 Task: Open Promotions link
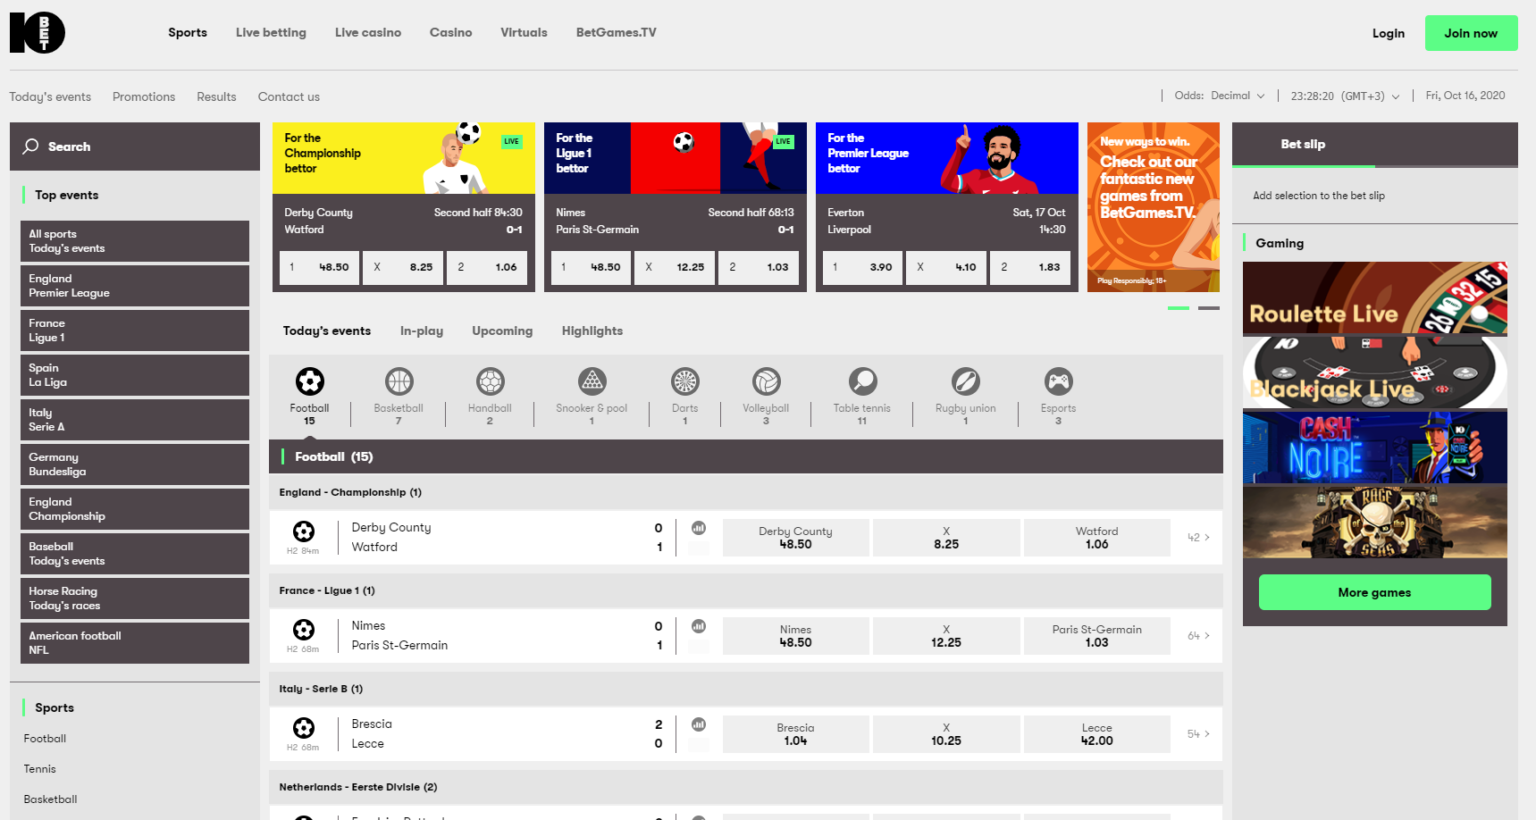click(x=144, y=97)
